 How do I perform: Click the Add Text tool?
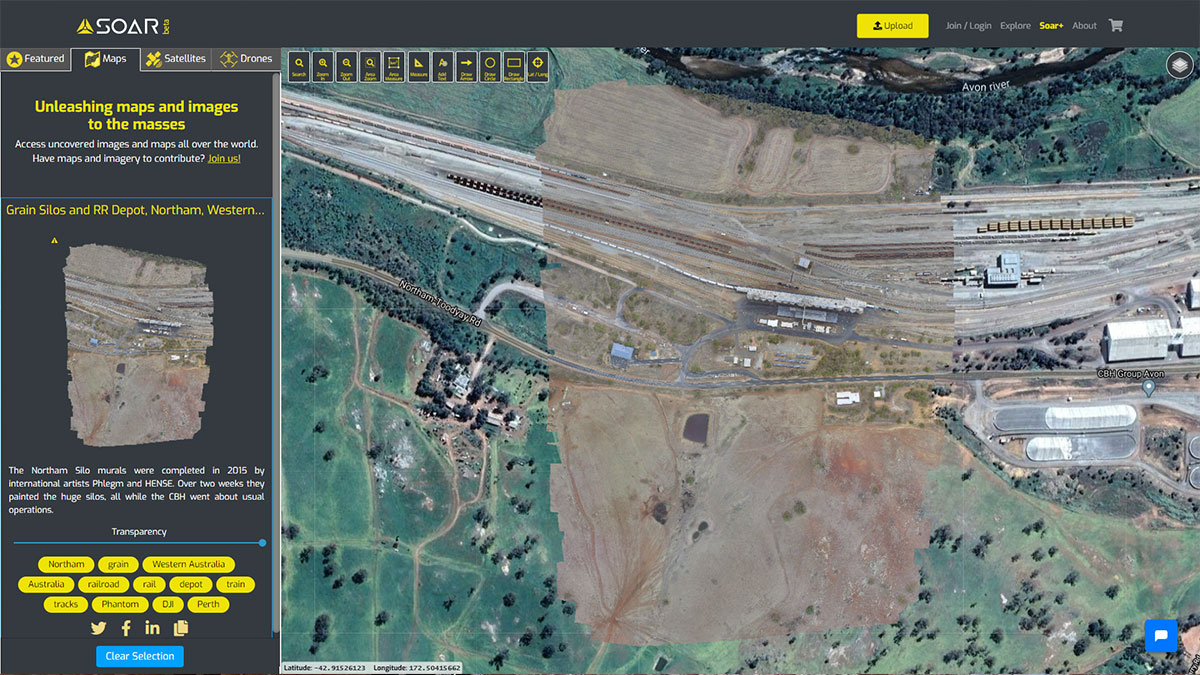[x=442, y=66]
